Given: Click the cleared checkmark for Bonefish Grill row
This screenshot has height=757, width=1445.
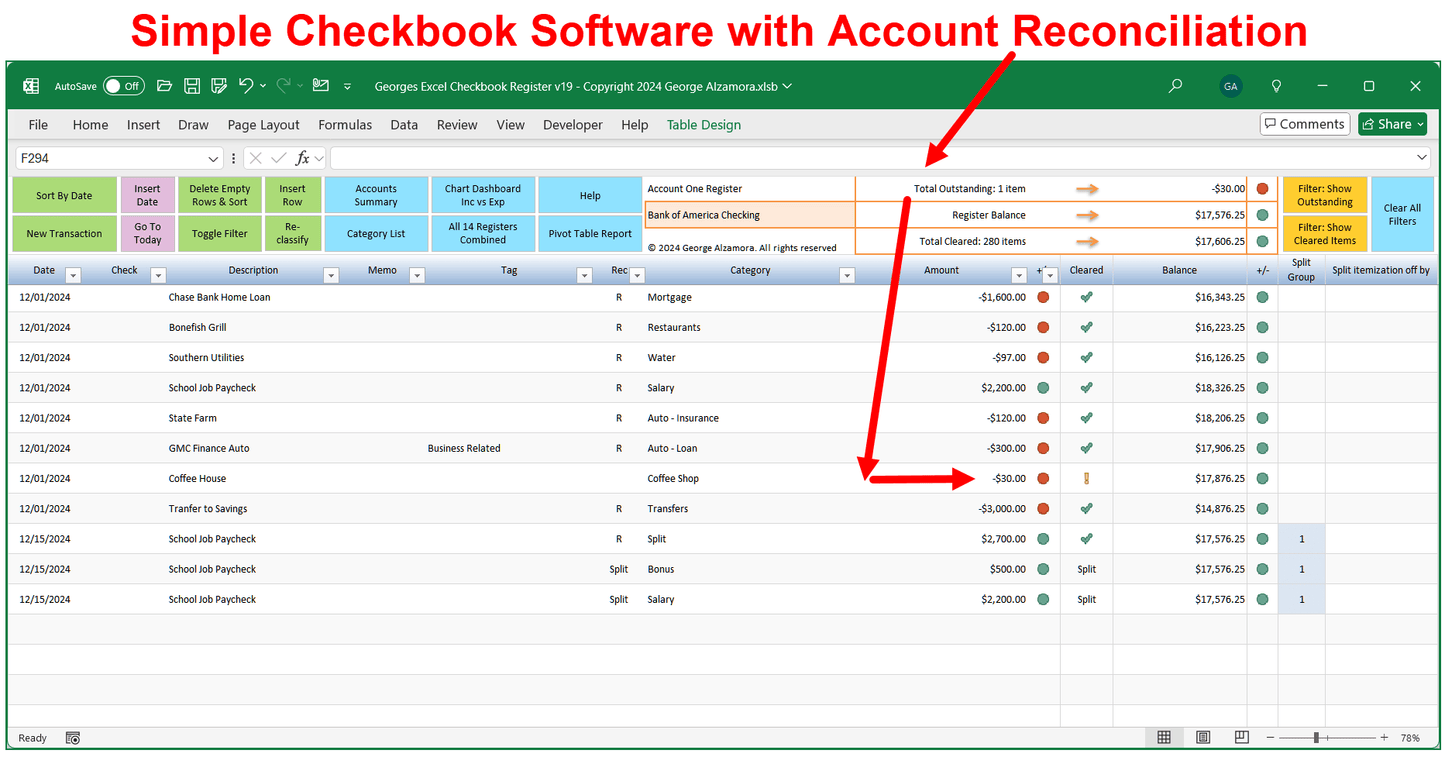Looking at the screenshot, I should [x=1086, y=327].
